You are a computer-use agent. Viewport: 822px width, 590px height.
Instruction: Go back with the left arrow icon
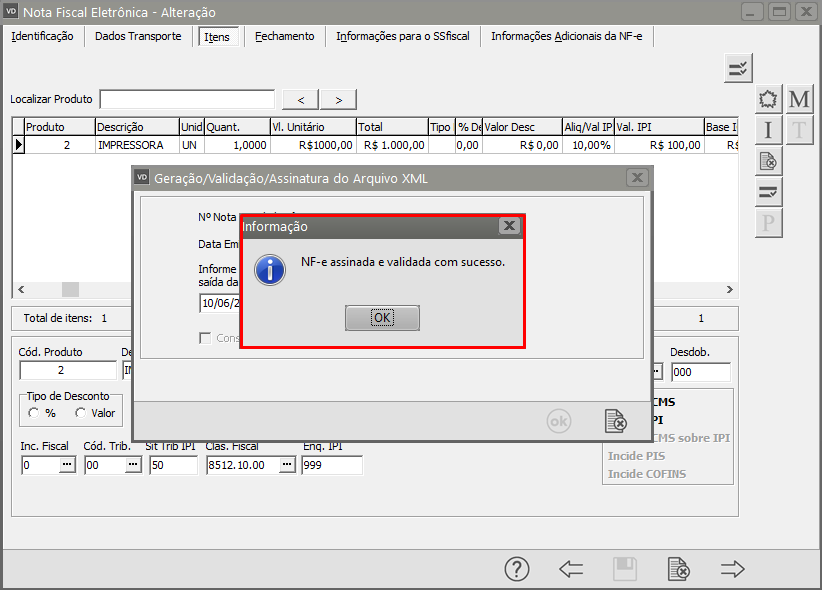pos(571,569)
